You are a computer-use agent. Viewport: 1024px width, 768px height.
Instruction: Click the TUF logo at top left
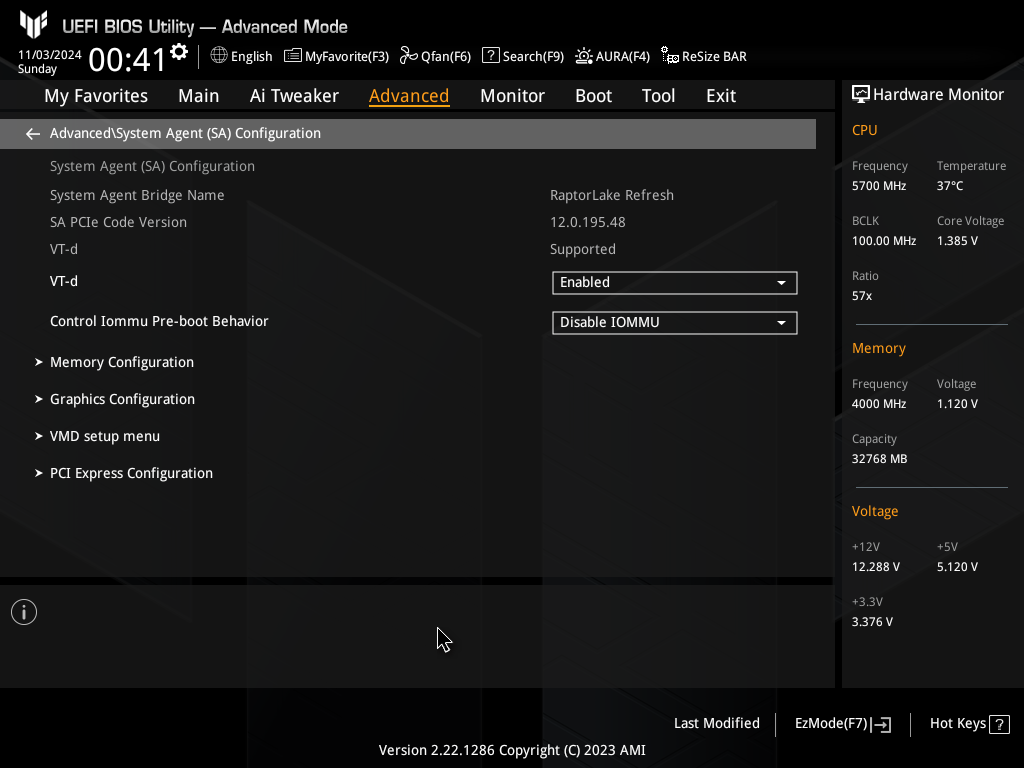coord(33,25)
